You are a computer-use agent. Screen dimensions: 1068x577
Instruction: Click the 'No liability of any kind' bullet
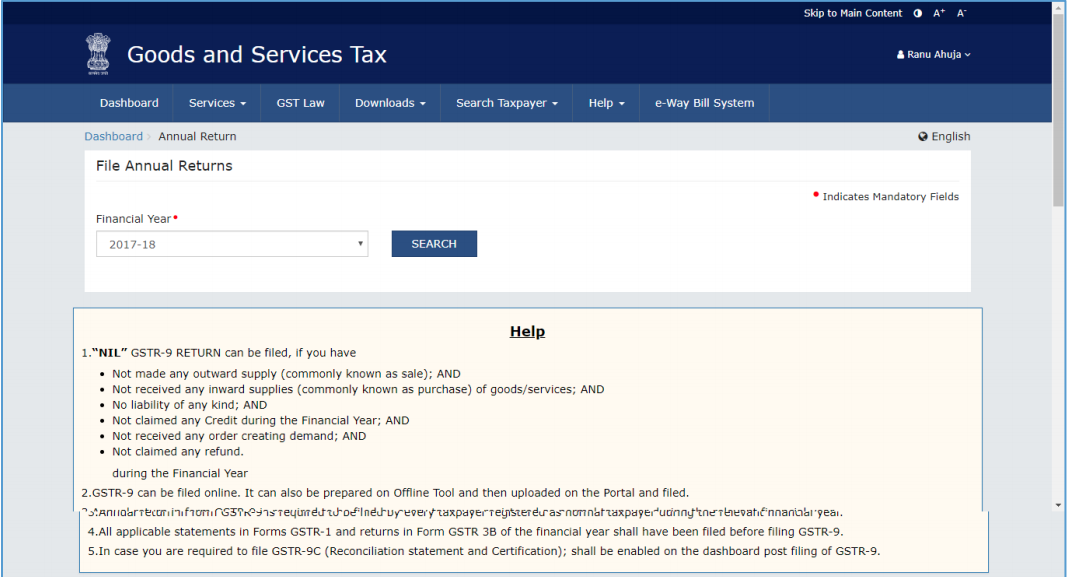[x=189, y=405]
